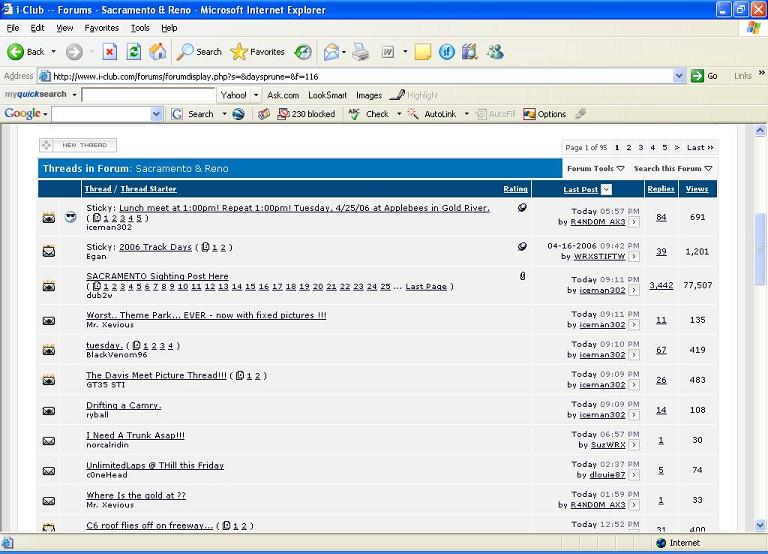Open the Mail envelope toolbar icon
This screenshot has width=768, height=554.
tap(331, 52)
